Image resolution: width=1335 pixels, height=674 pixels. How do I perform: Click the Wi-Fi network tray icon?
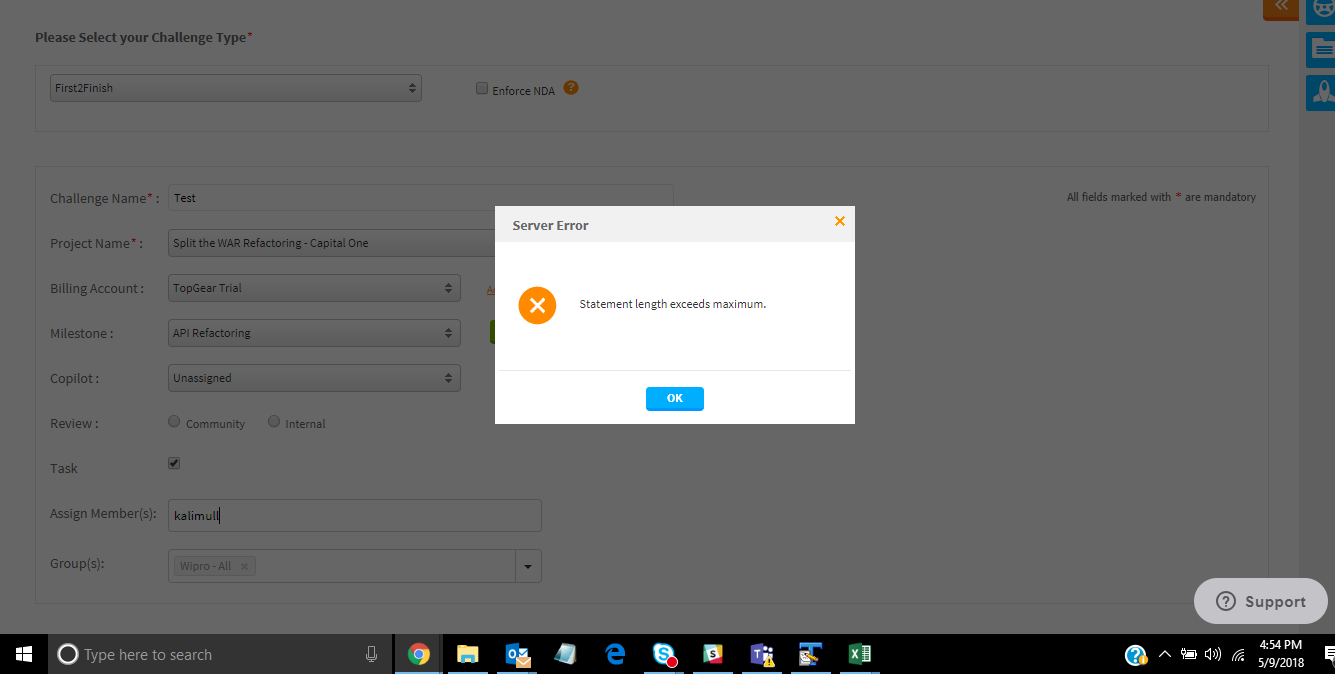pyautogui.click(x=1238, y=655)
